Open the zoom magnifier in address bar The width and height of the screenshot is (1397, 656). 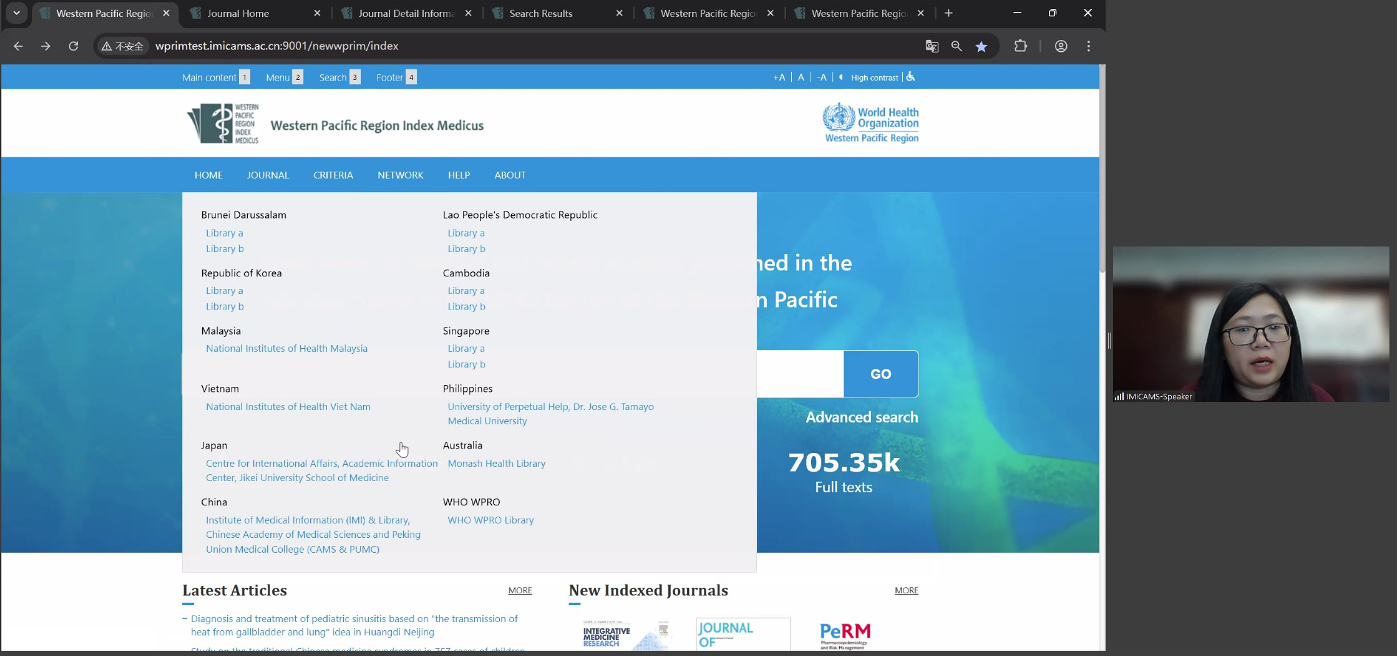[957, 46]
